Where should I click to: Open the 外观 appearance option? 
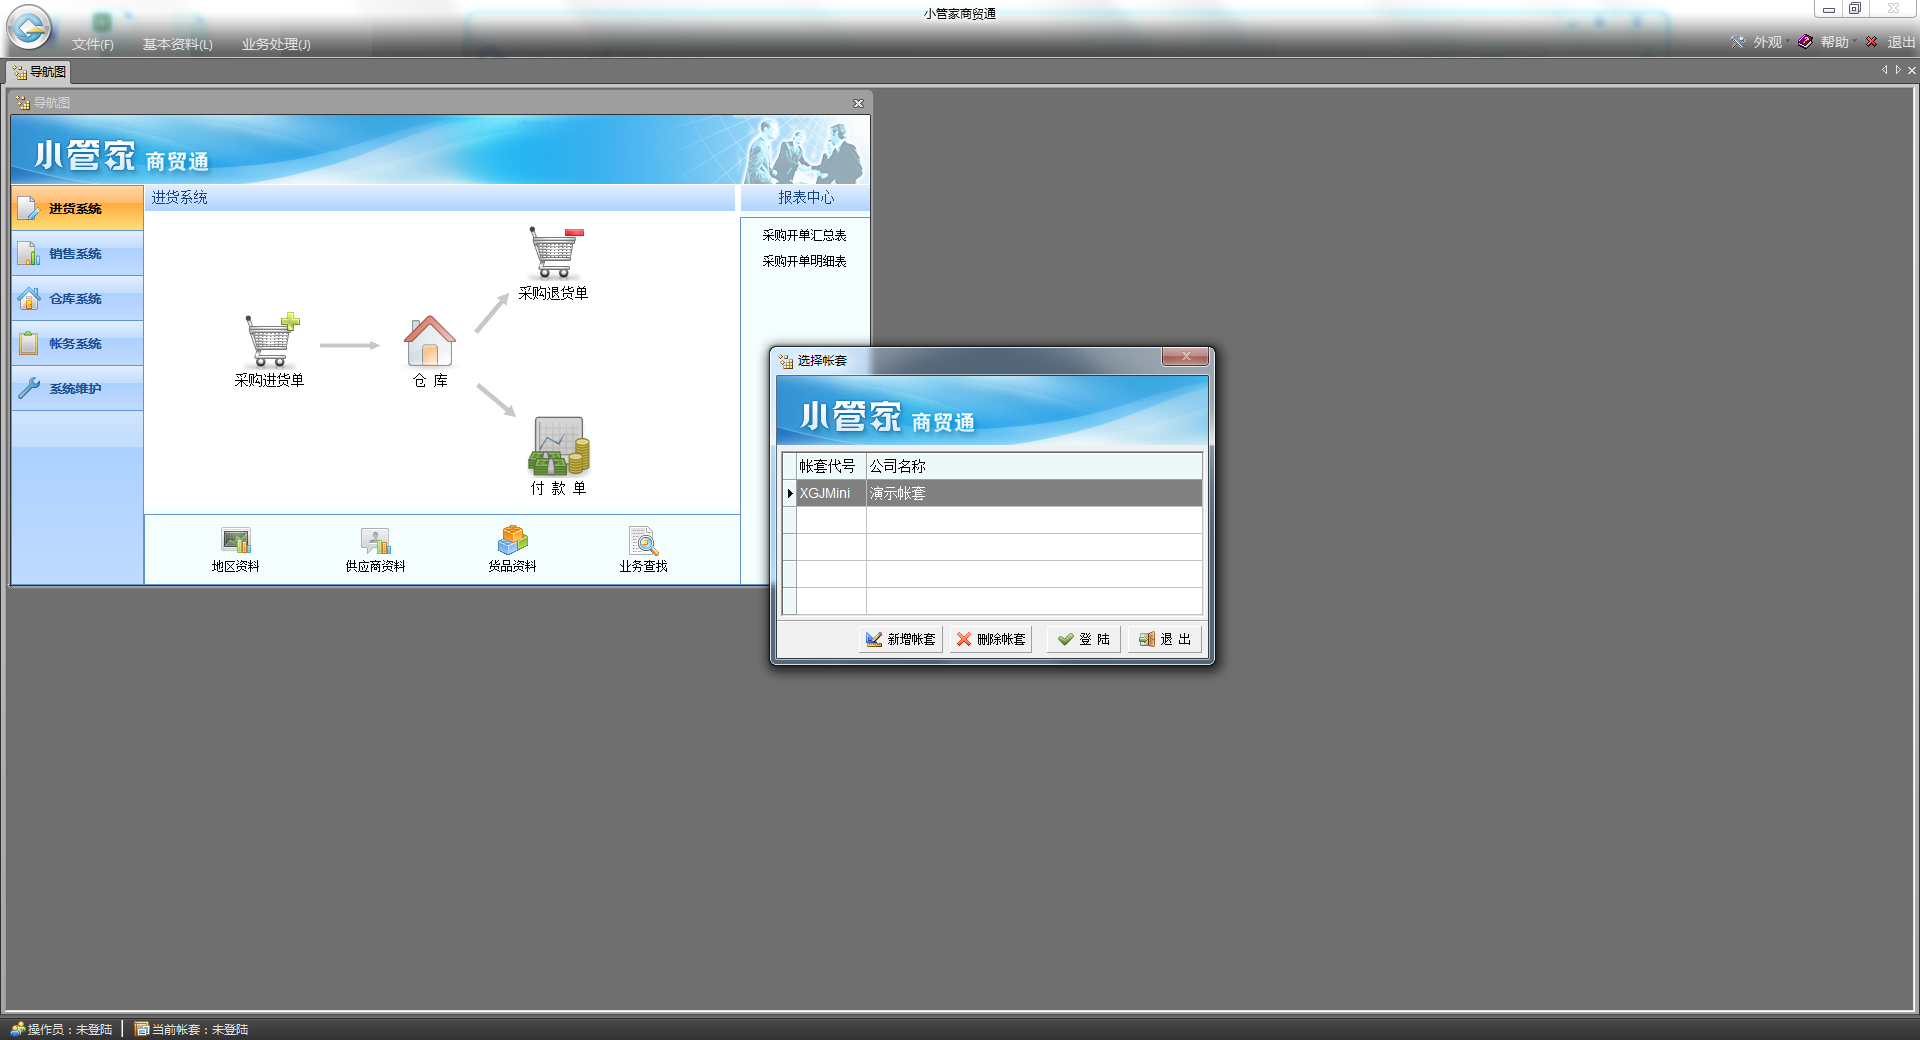1757,42
